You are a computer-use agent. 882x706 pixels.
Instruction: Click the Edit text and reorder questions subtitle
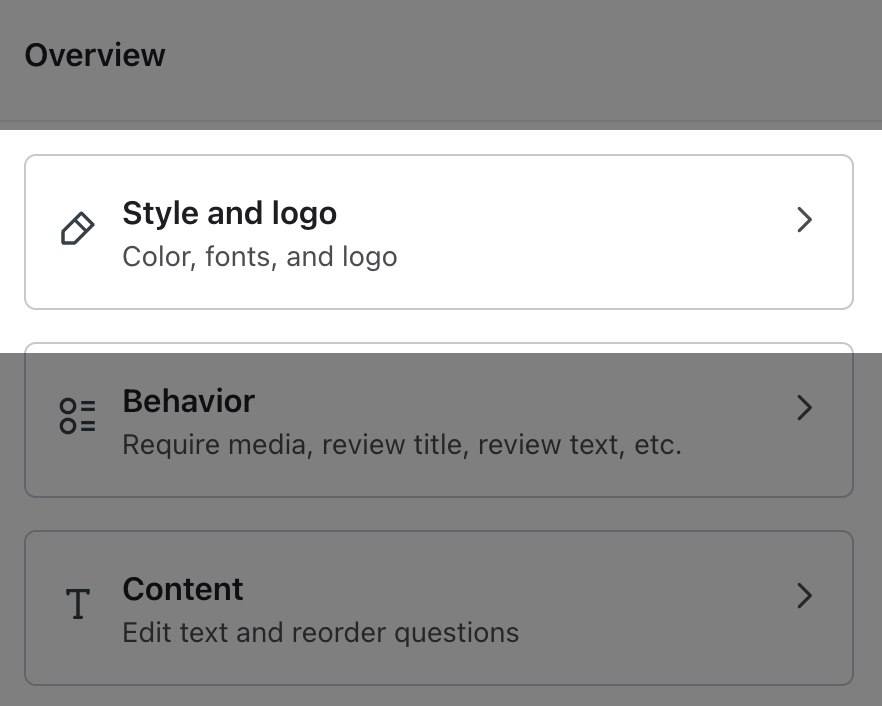(320, 633)
